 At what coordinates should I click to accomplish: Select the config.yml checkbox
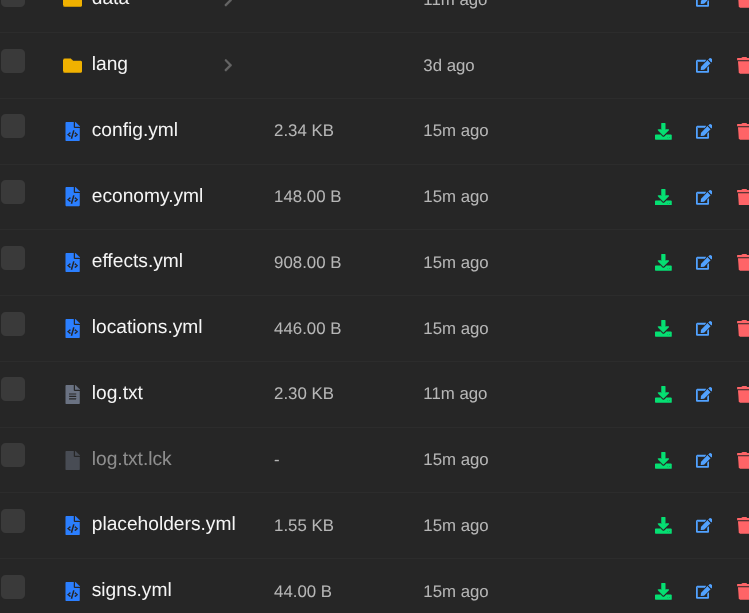(x=13, y=126)
